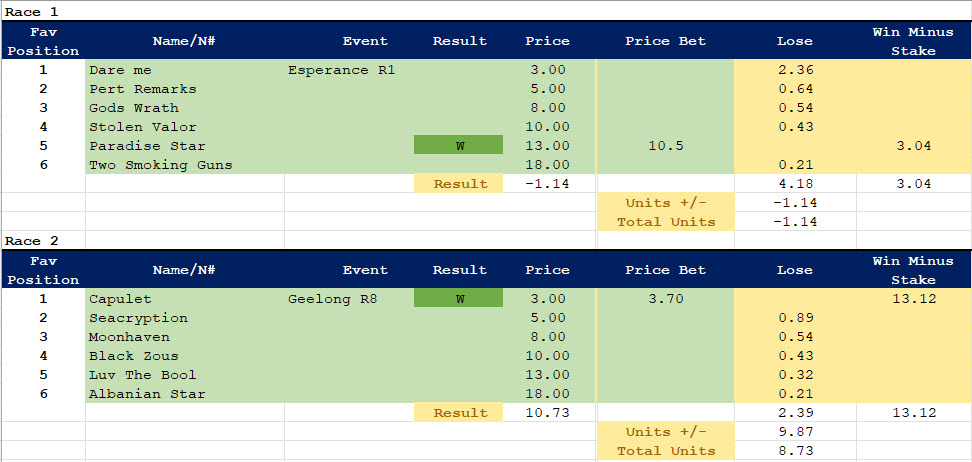972x462 pixels.
Task: Click the 13.12 Win Minus Stake for Capulet
Action: point(913,299)
